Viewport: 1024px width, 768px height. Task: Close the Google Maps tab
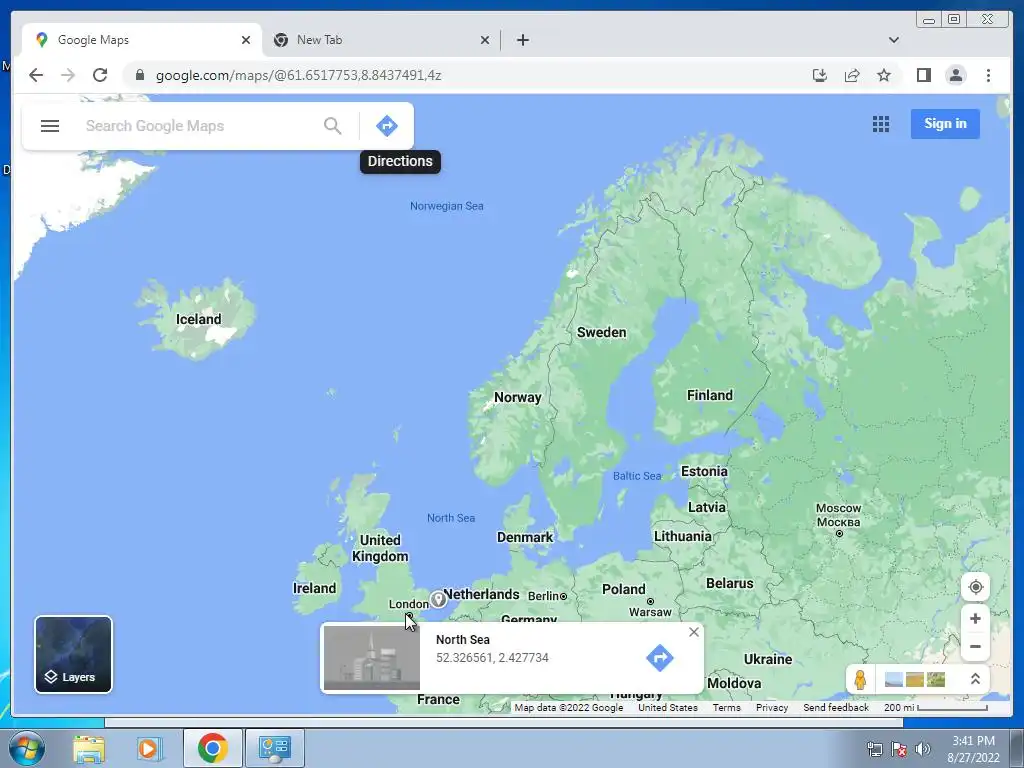coord(246,40)
